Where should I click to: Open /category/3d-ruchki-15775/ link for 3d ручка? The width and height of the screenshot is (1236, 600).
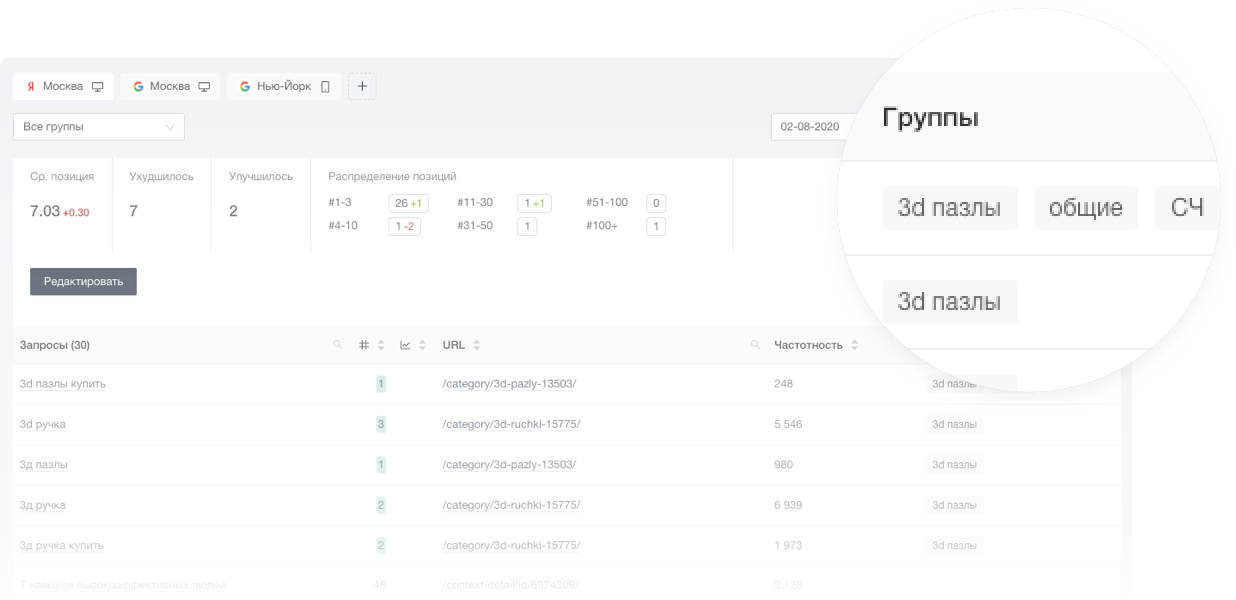[511, 424]
